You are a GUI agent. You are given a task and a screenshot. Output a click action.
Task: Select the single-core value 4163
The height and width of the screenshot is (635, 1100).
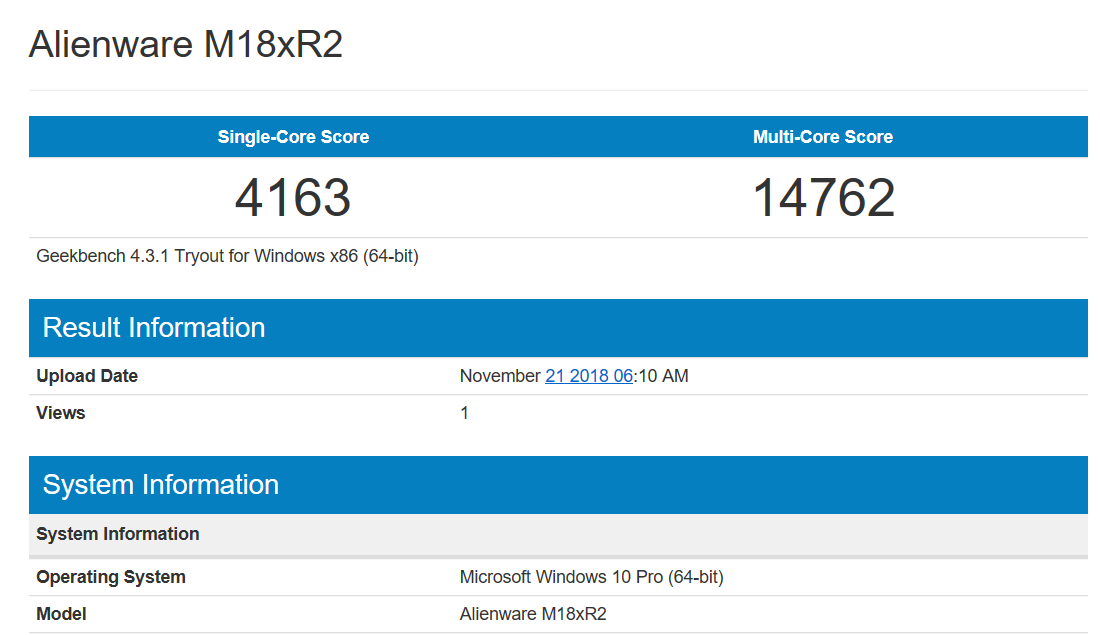point(293,198)
